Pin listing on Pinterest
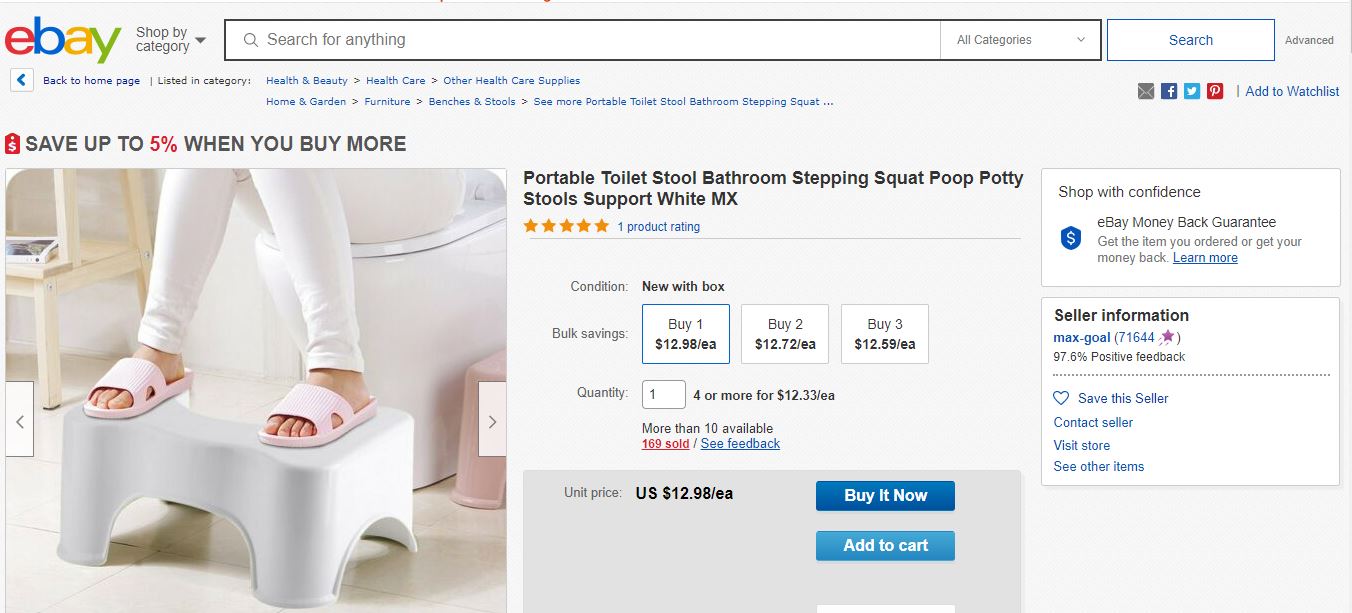1352x613 pixels. (x=1215, y=91)
